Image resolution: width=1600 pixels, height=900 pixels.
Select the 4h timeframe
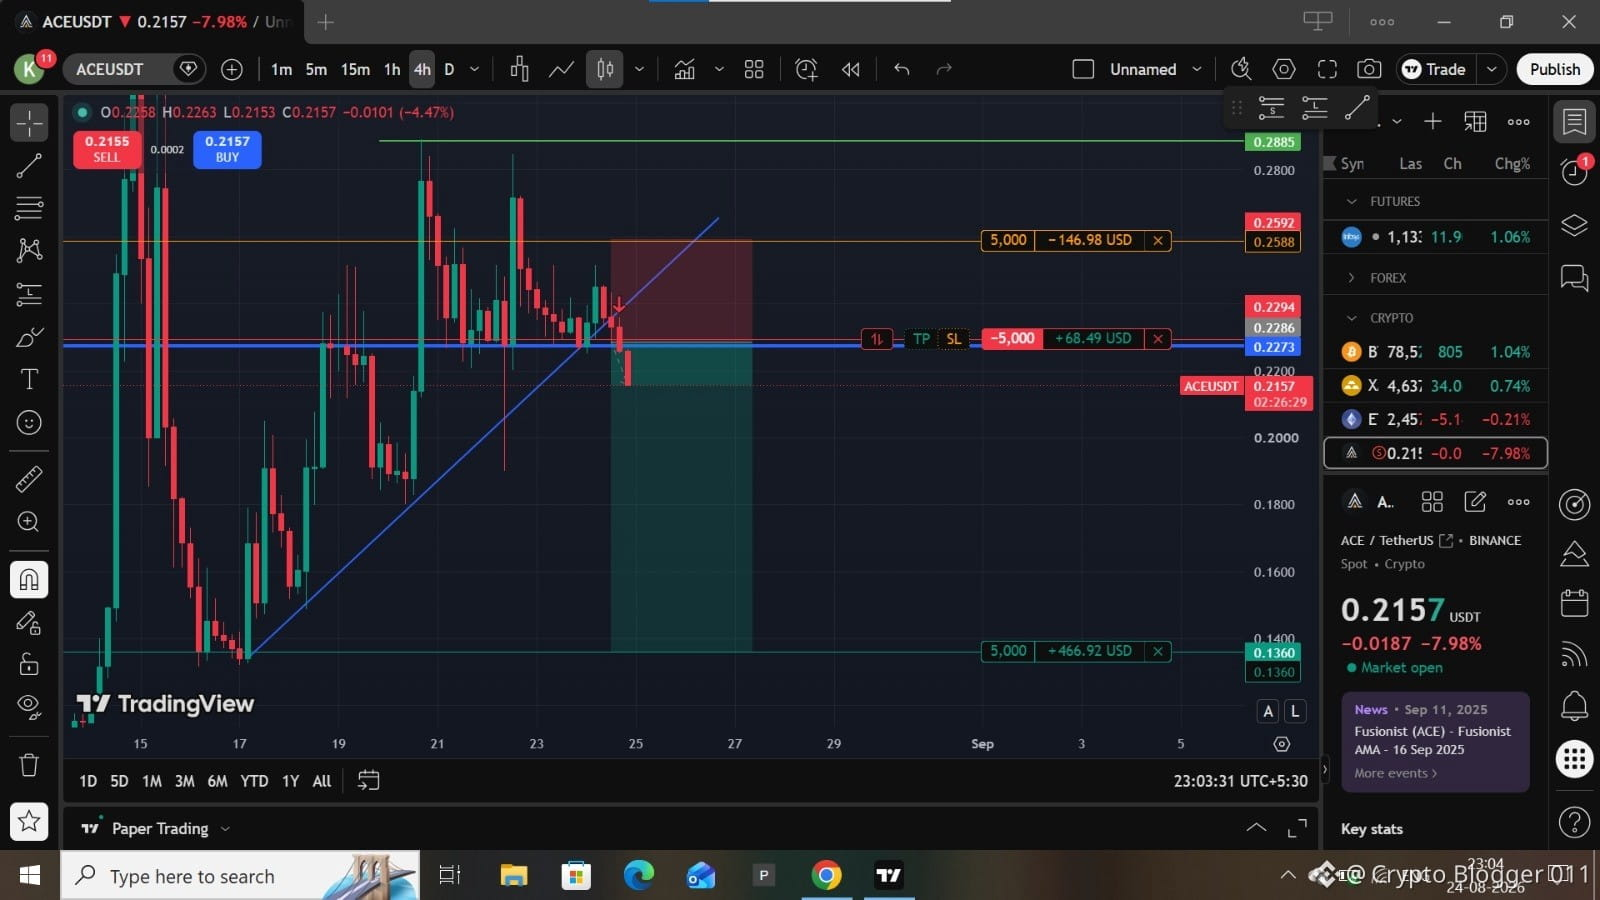point(422,69)
